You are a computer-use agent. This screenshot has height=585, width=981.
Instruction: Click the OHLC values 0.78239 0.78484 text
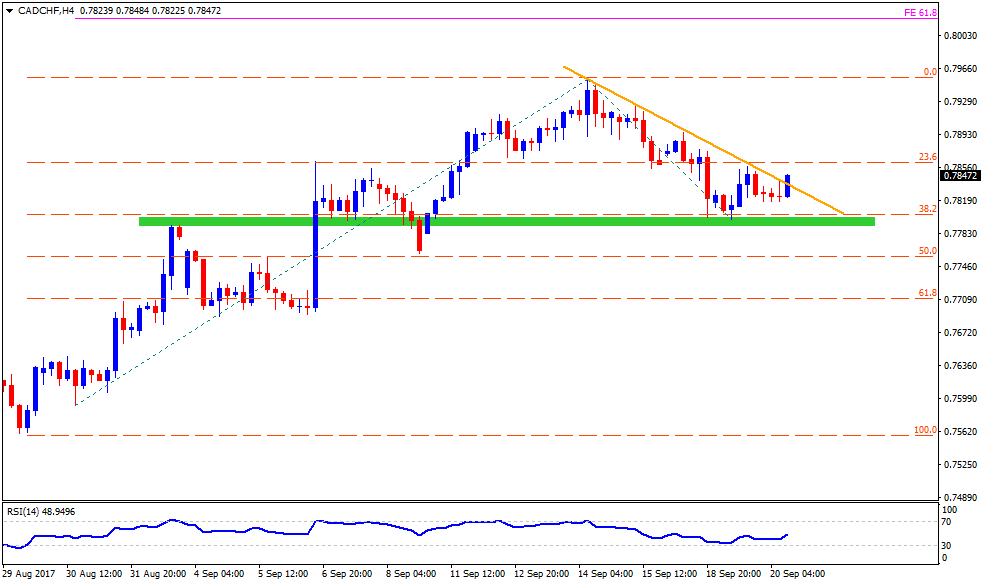[x=115, y=11]
